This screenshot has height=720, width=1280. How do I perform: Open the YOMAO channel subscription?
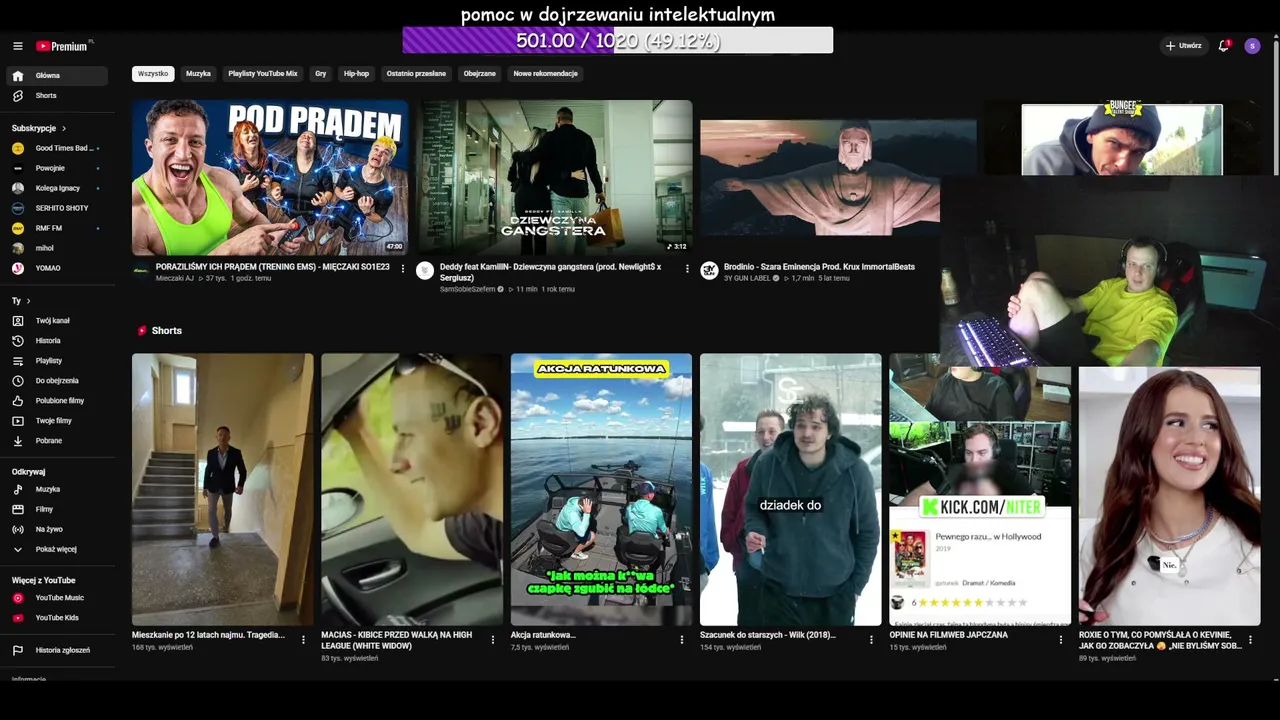click(58, 268)
